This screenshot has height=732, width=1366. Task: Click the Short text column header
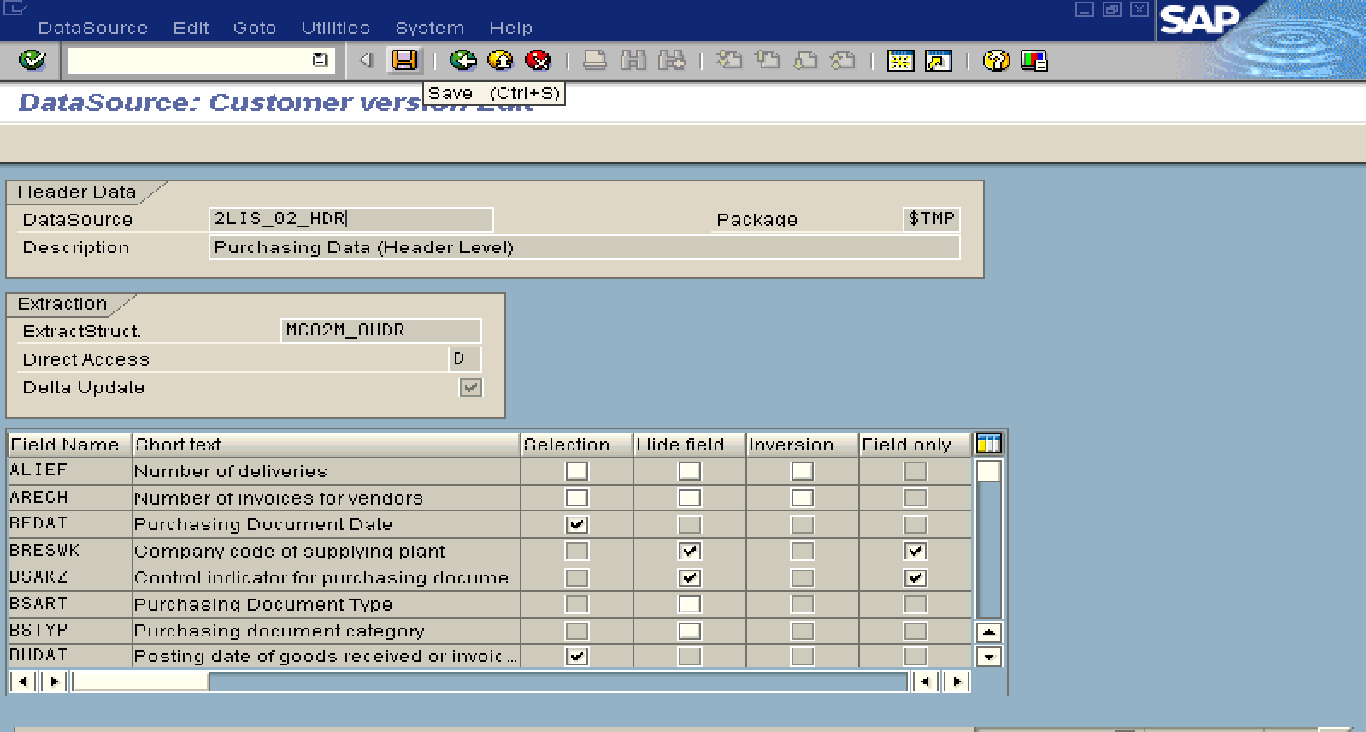tap(326, 444)
